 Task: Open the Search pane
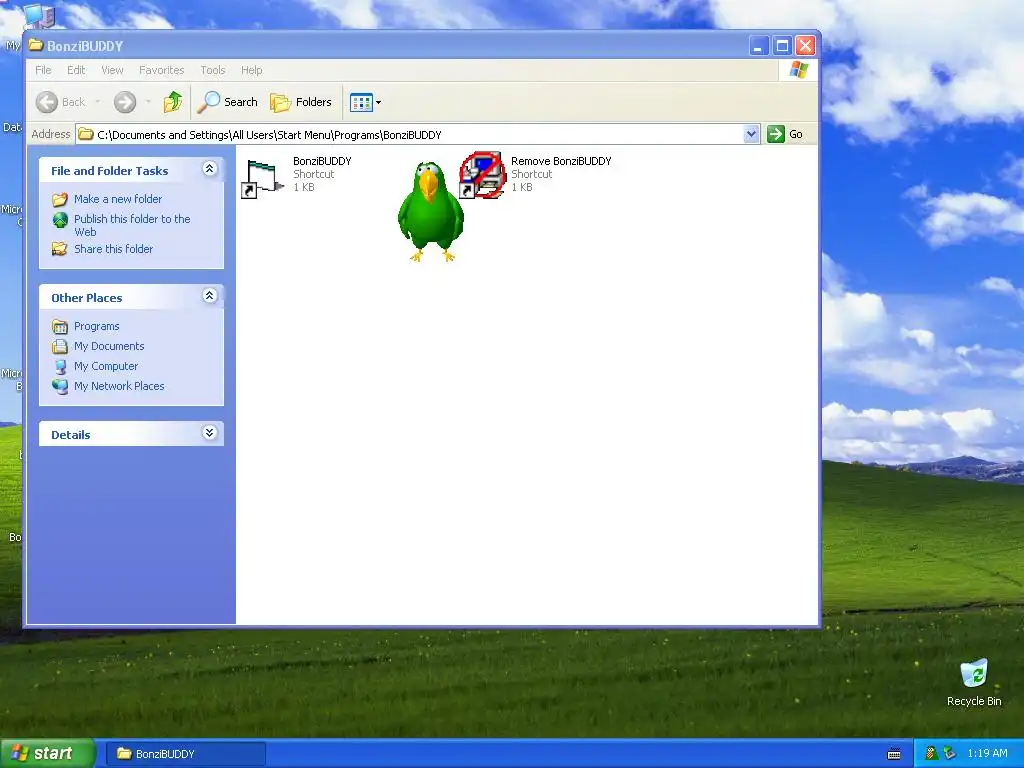(x=228, y=102)
